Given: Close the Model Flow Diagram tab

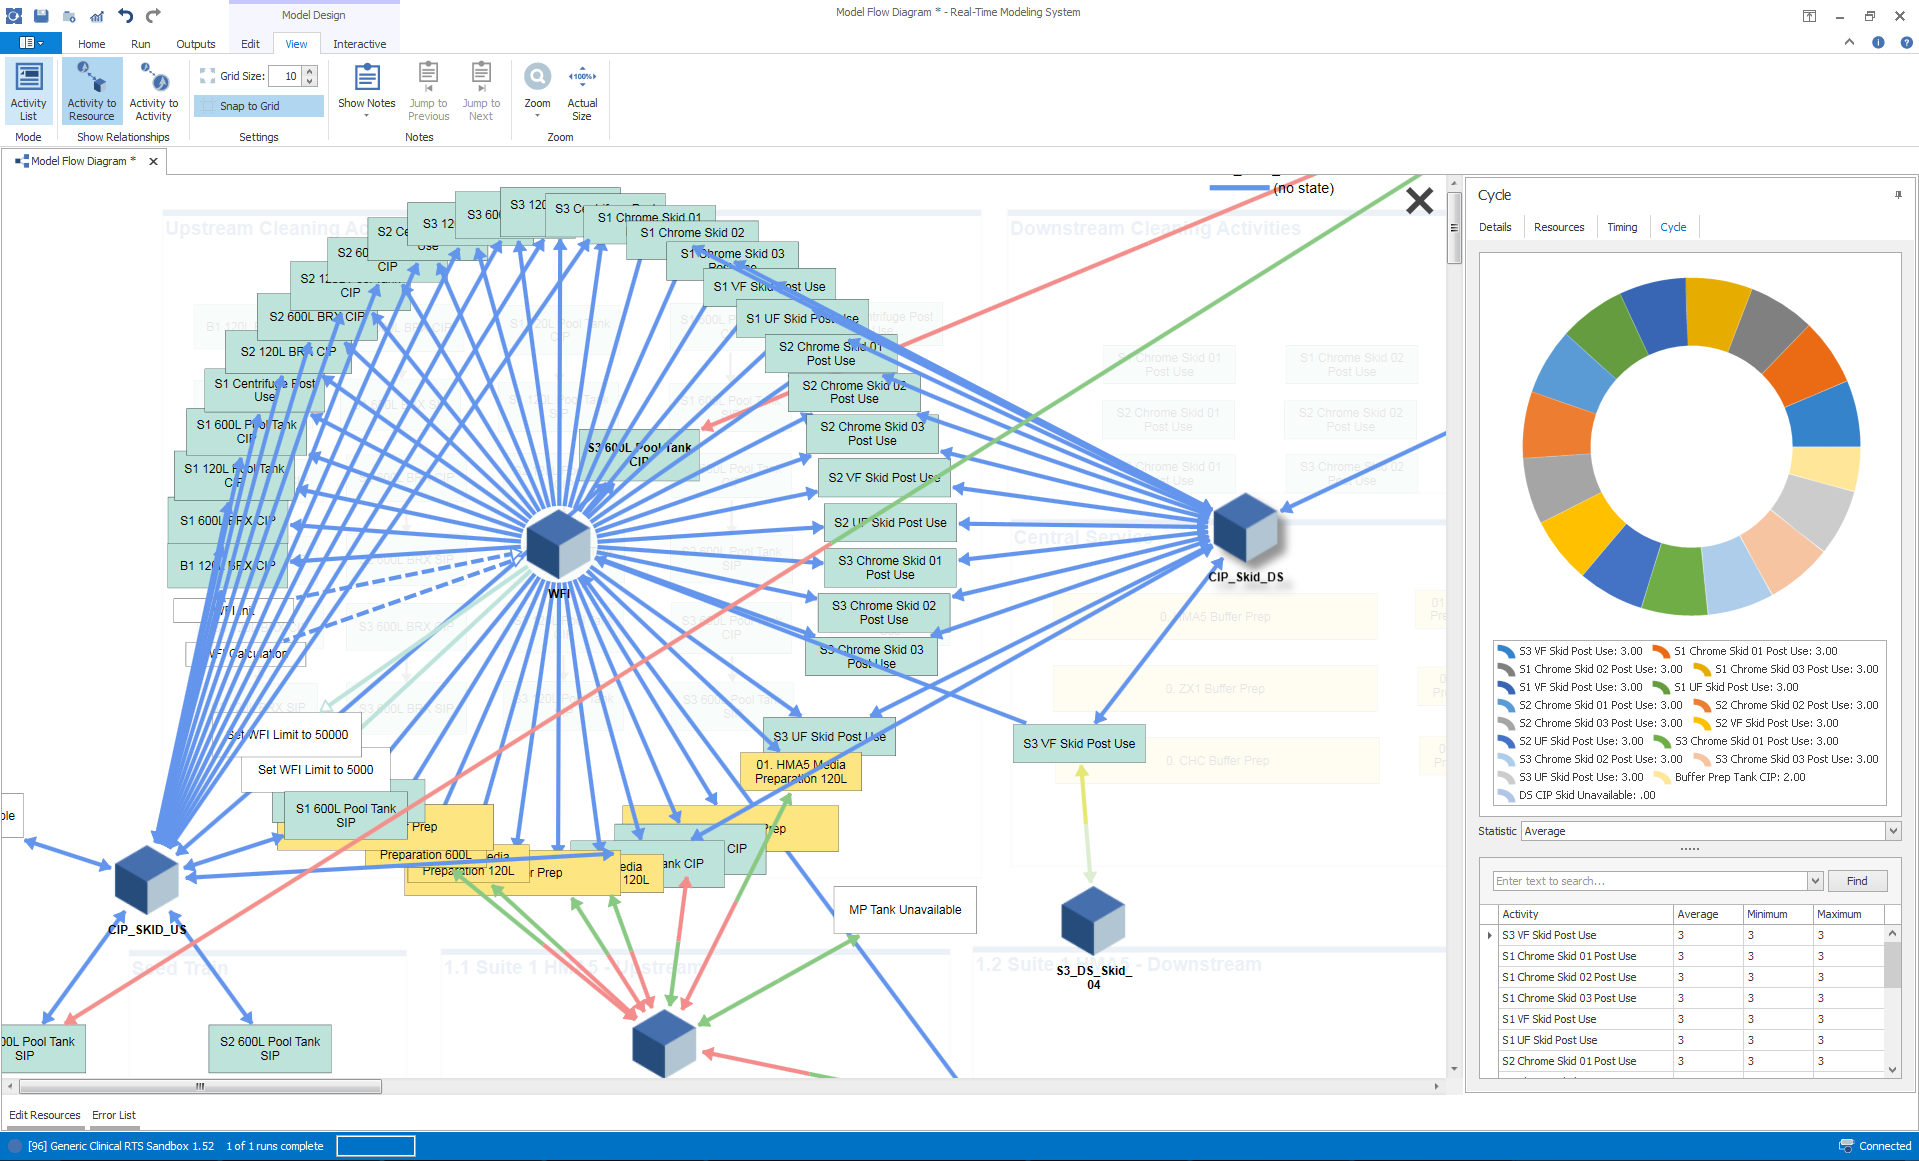Looking at the screenshot, I should point(153,161).
